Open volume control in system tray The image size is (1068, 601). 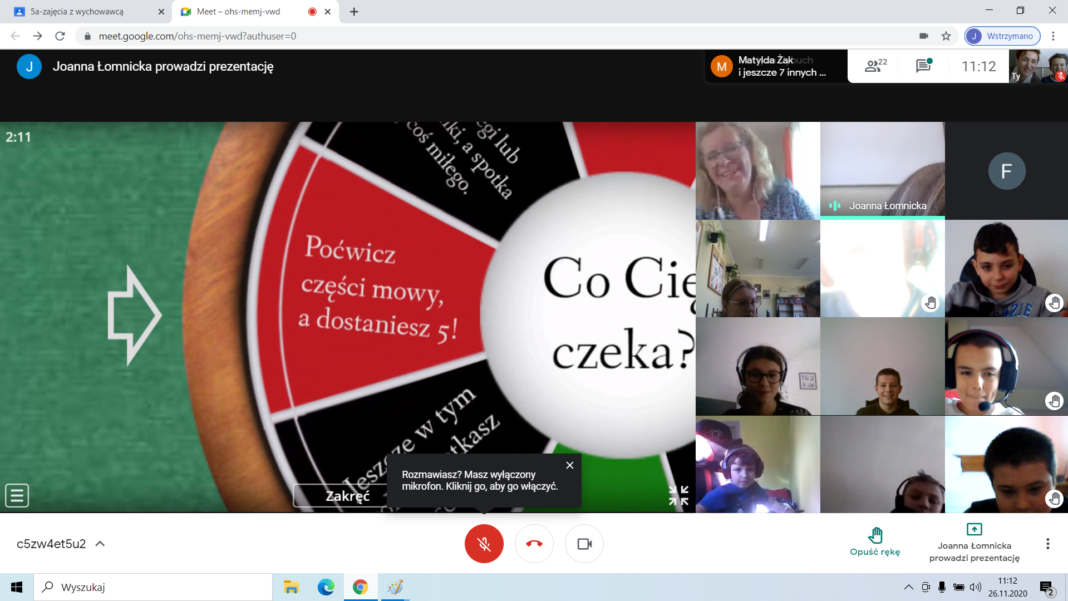point(975,587)
